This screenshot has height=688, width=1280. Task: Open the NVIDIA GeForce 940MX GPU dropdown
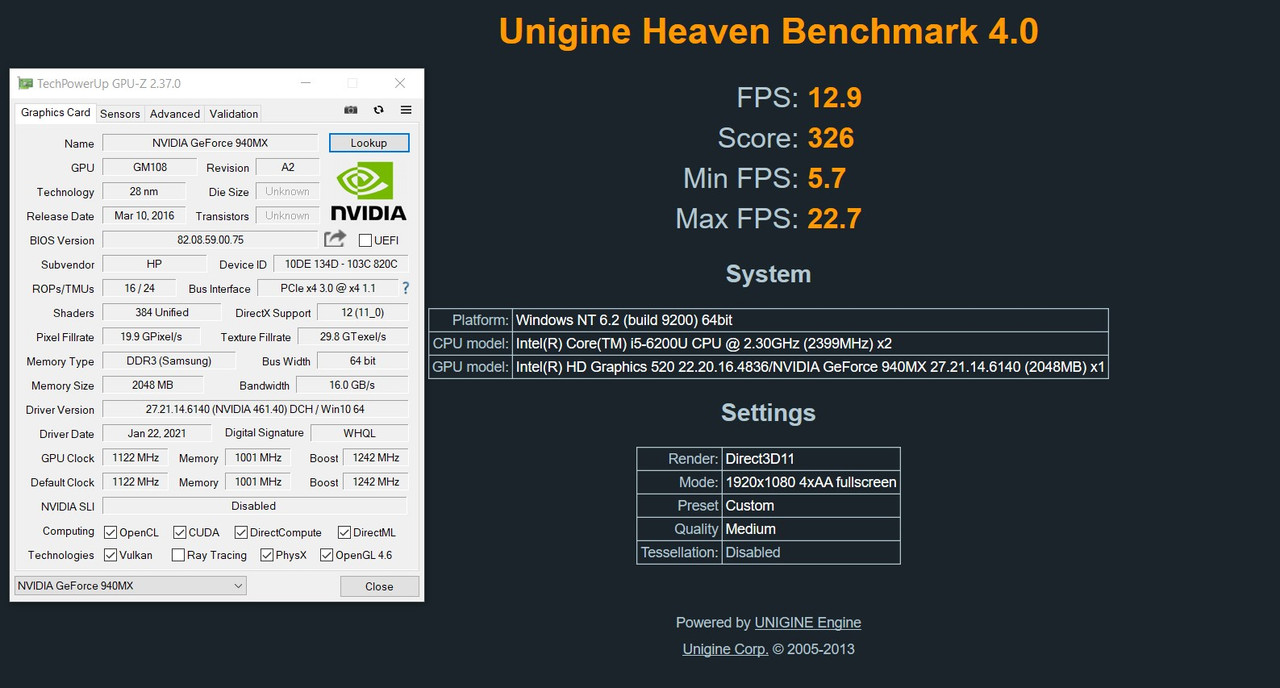(x=130, y=585)
